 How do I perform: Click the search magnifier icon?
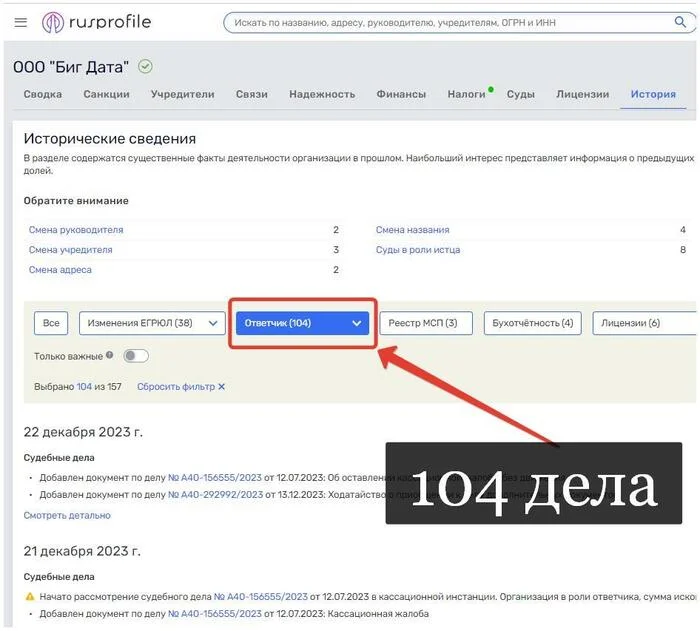[x=679, y=22]
